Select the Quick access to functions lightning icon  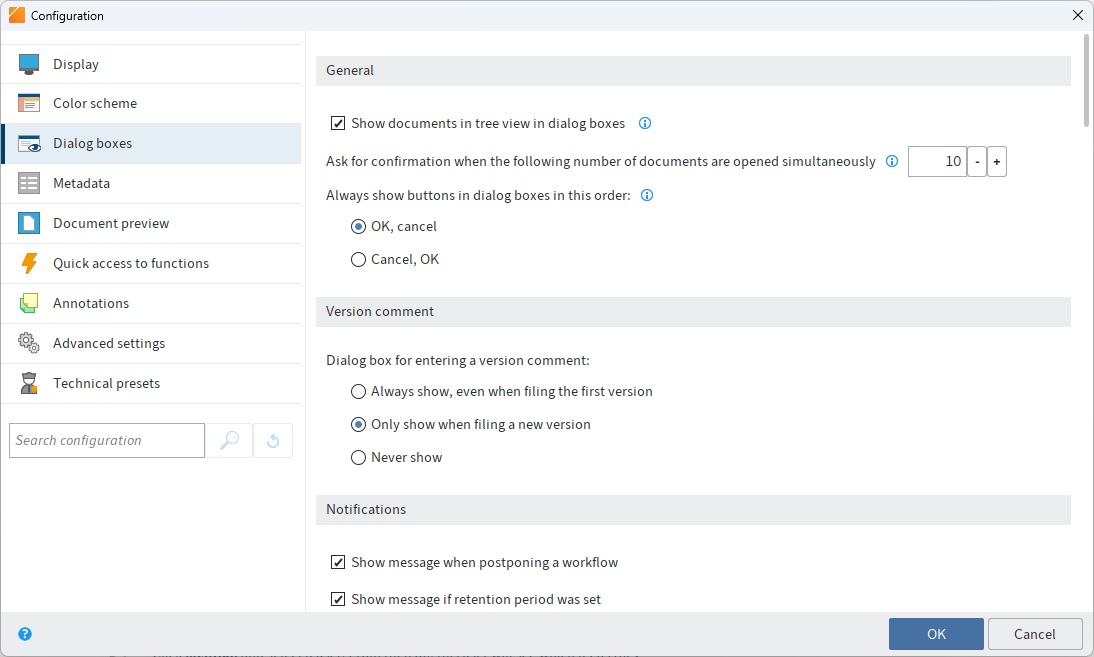(x=31, y=263)
